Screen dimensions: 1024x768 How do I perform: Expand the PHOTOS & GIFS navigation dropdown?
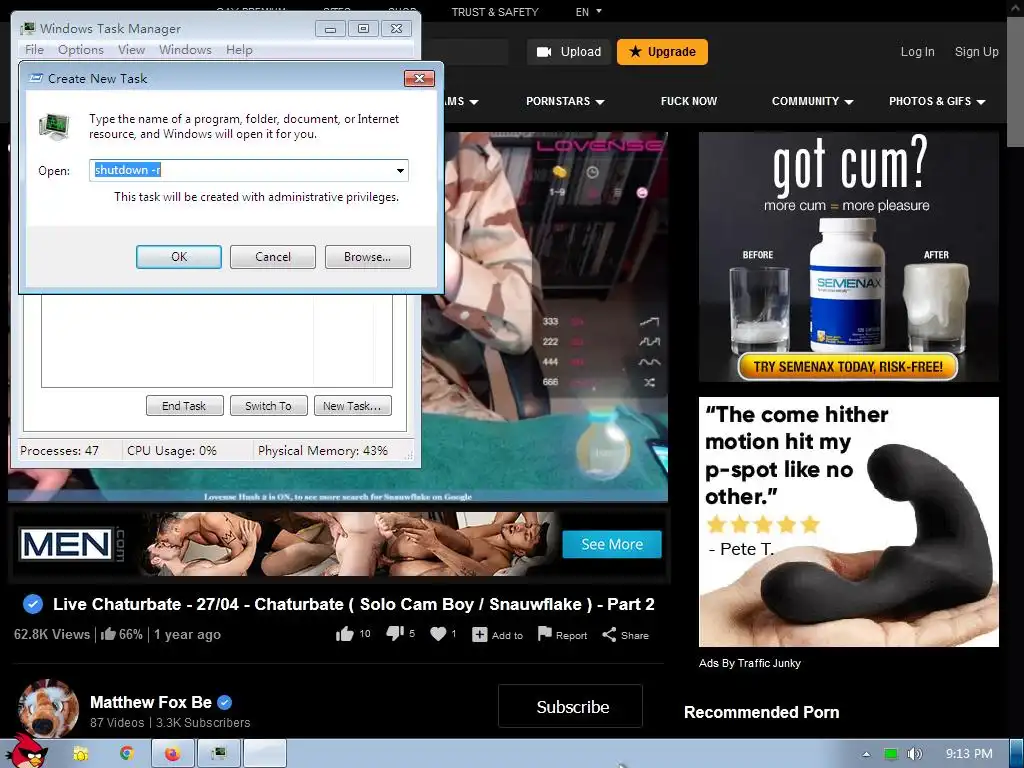pyautogui.click(x=937, y=101)
